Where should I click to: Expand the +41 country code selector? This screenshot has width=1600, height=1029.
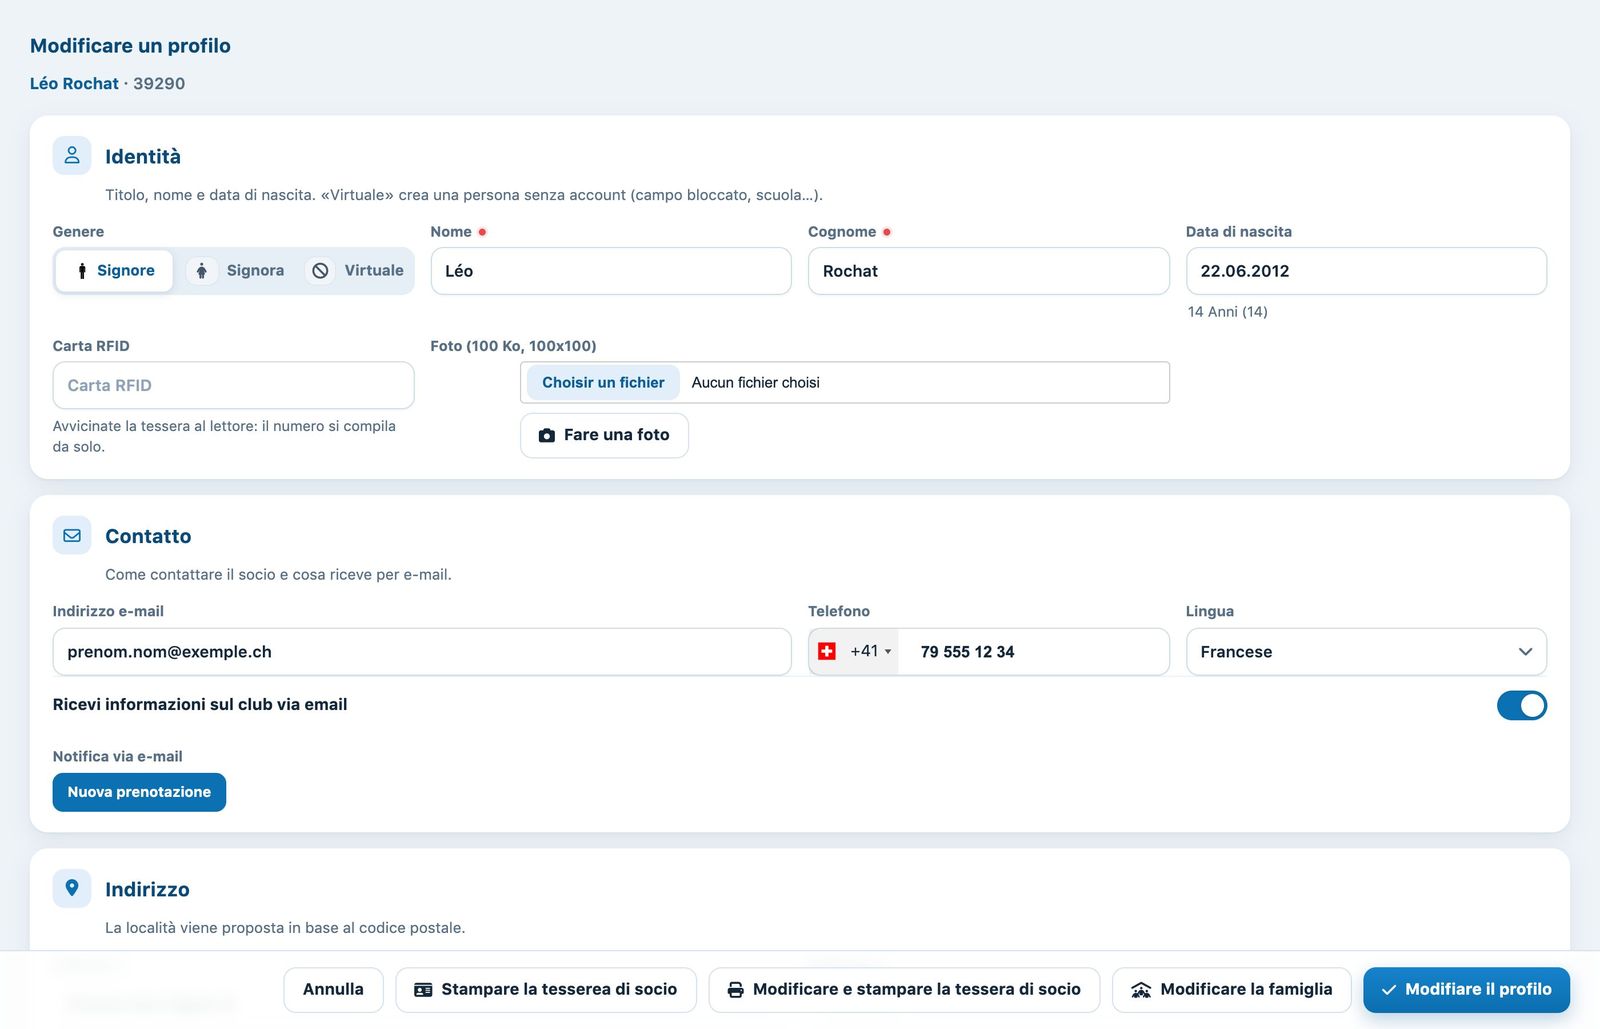point(854,652)
